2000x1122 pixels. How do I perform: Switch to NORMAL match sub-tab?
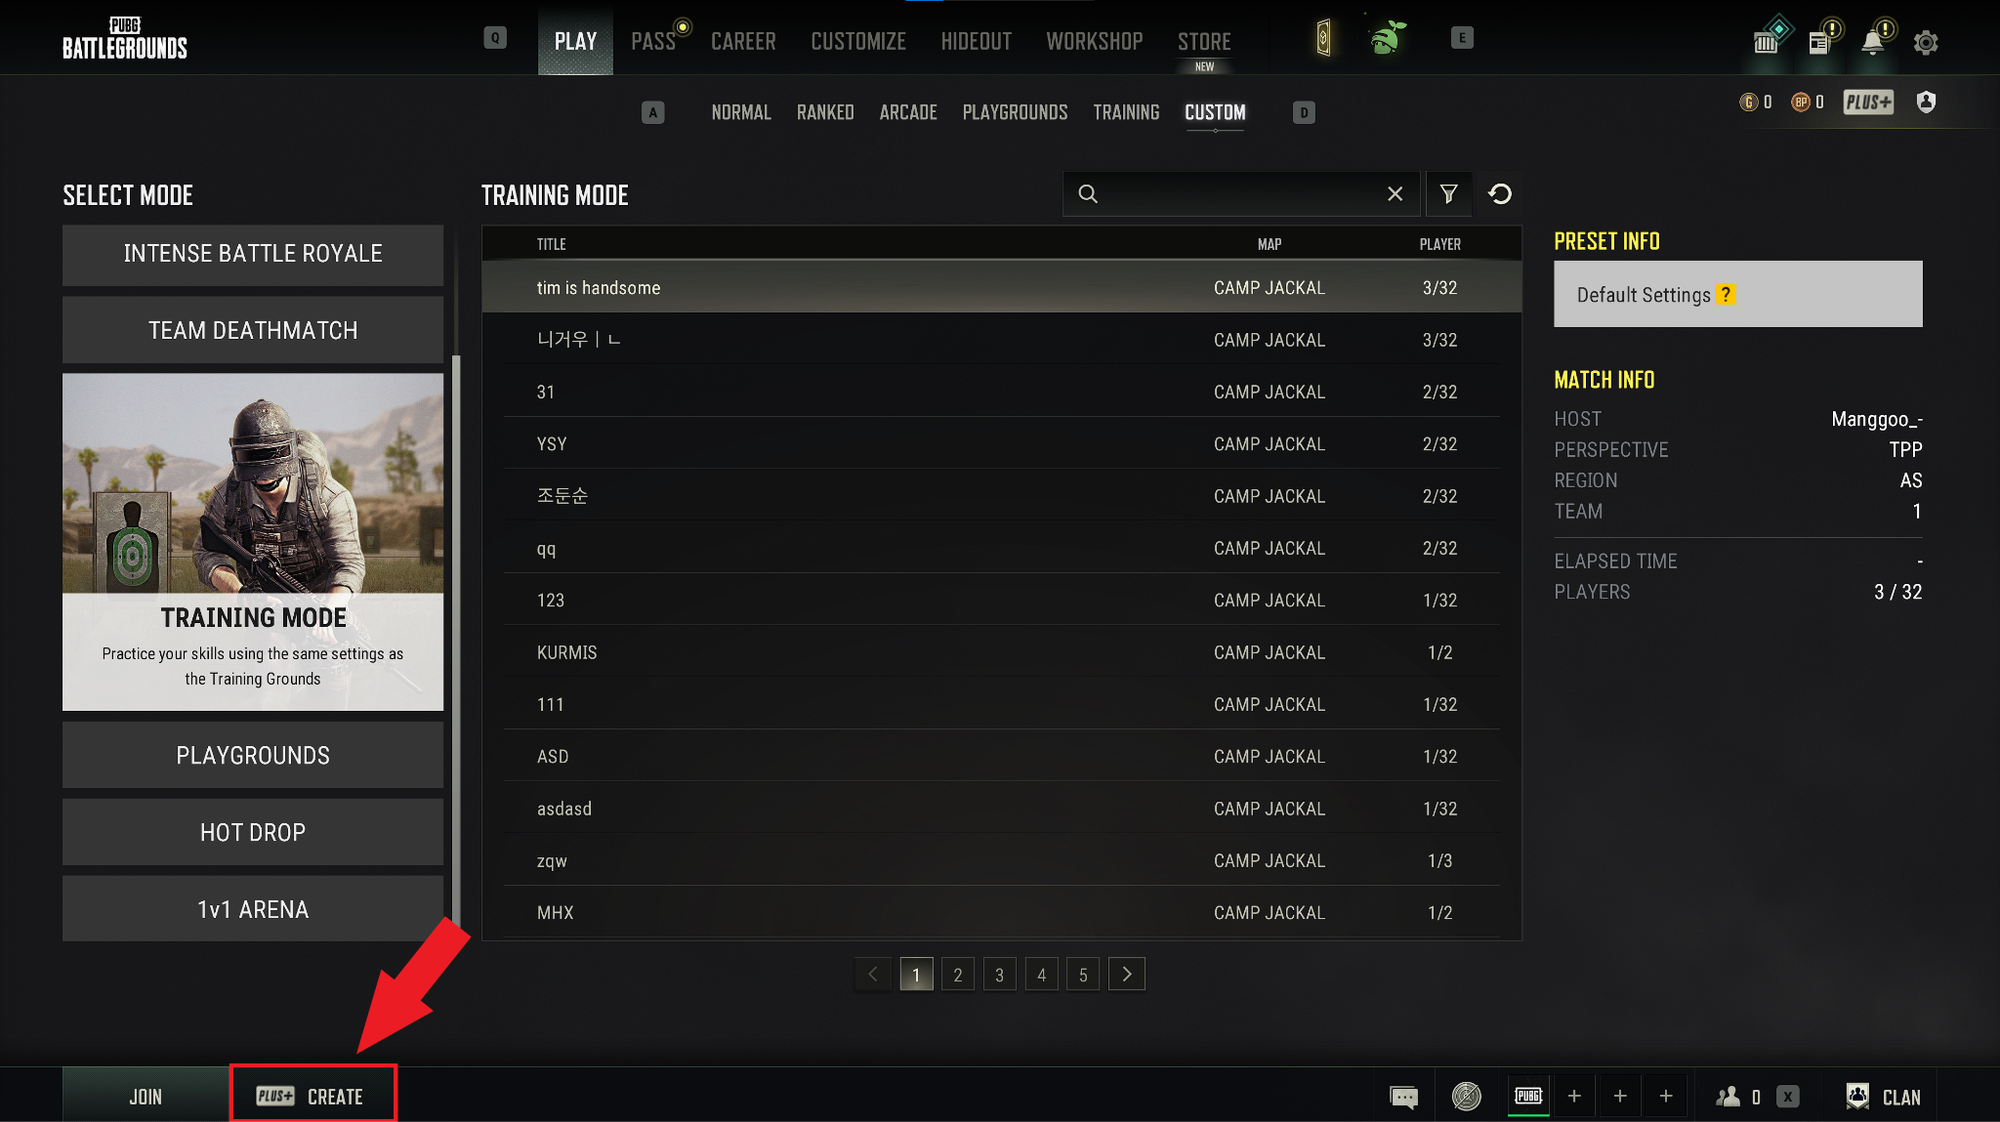tap(741, 112)
